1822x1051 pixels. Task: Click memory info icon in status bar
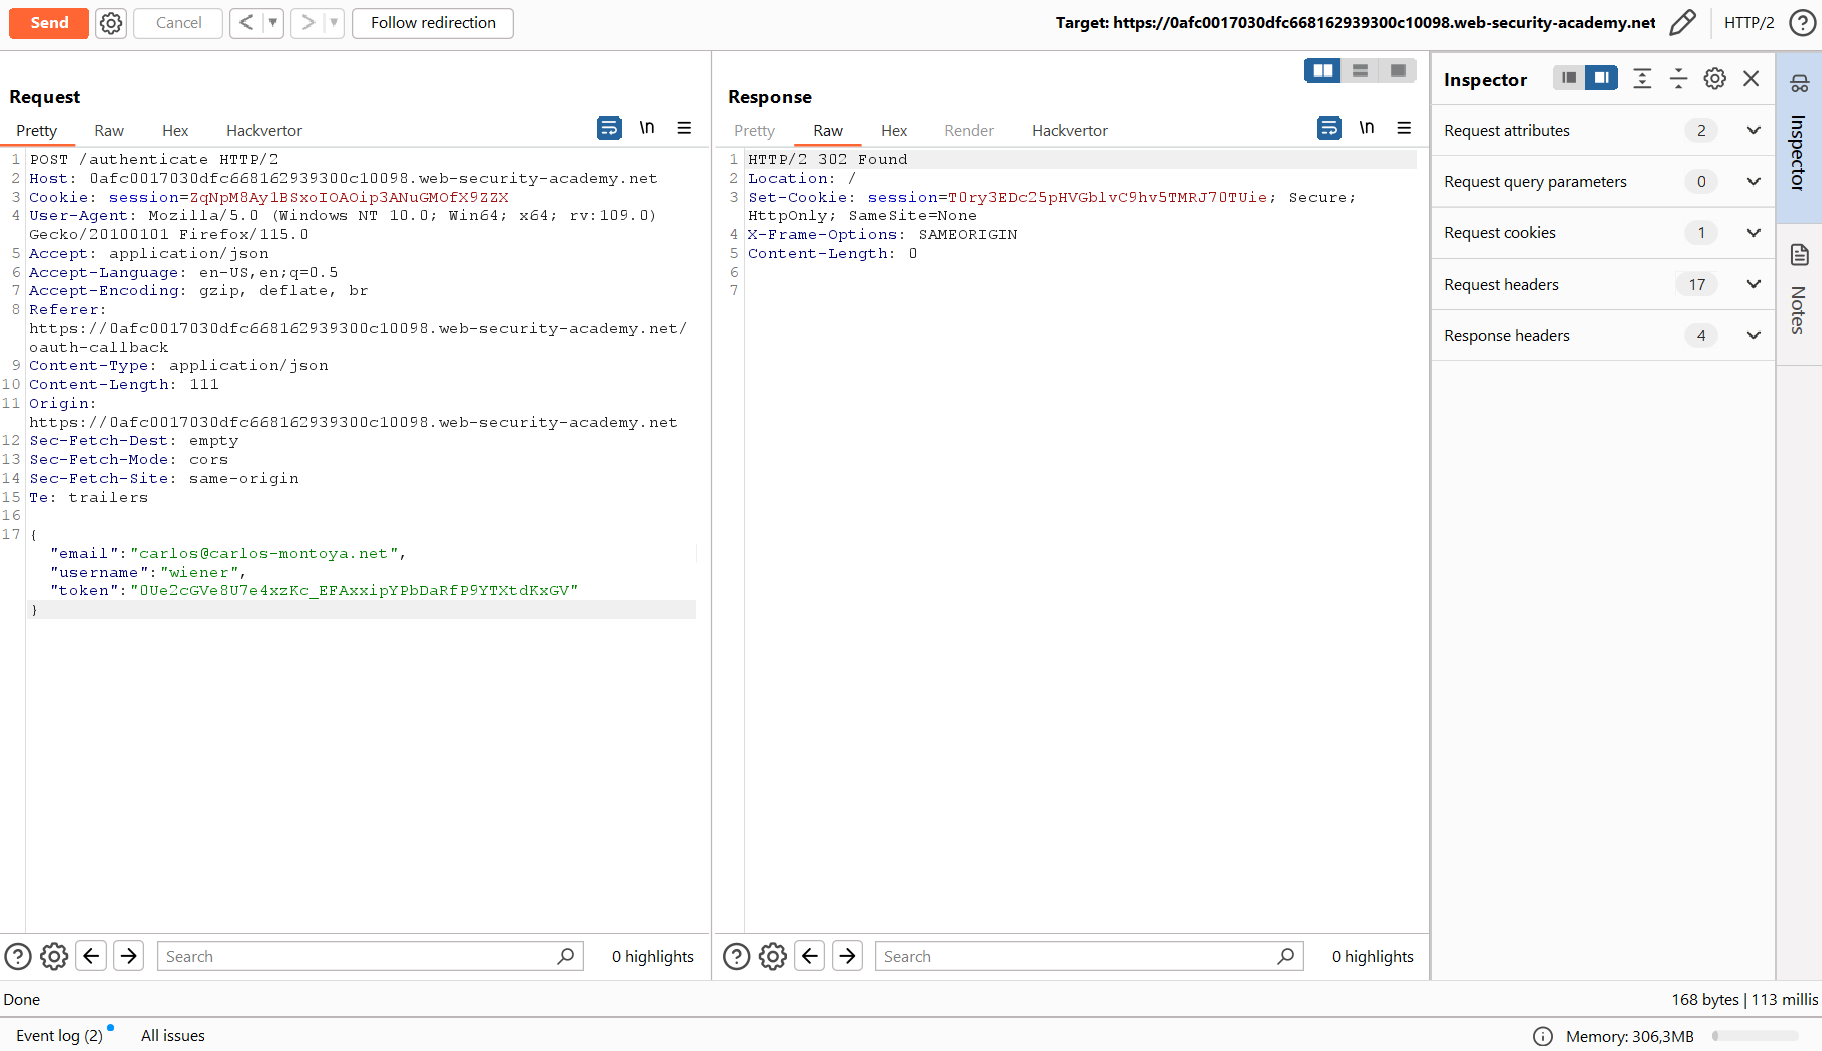1543,1037
